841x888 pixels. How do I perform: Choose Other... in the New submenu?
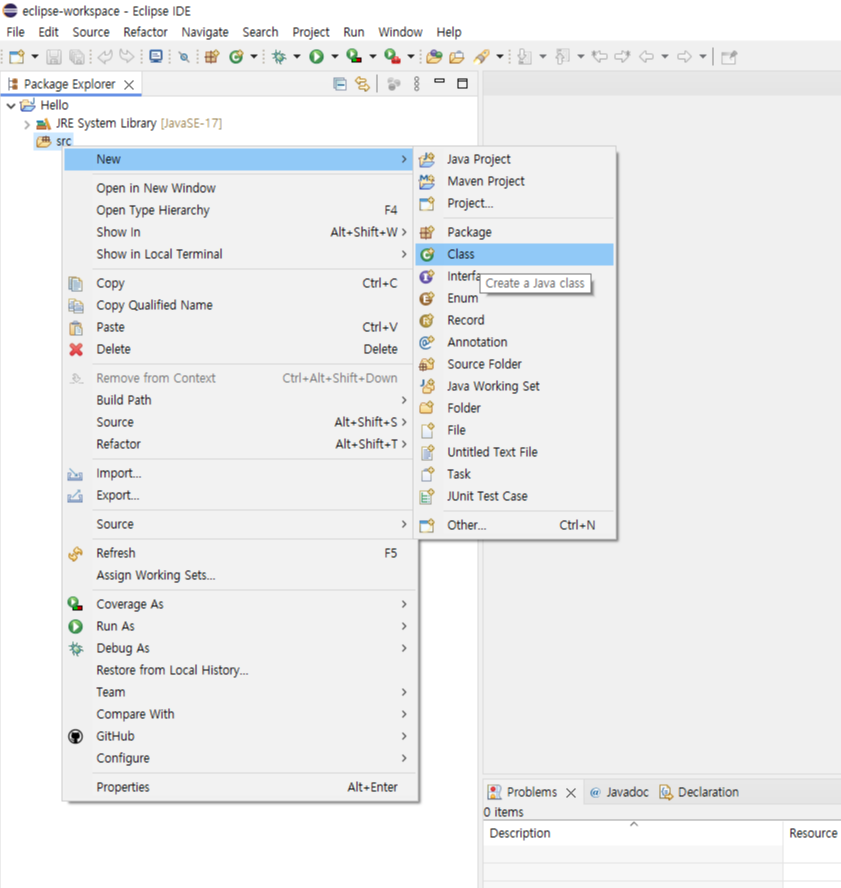click(514, 525)
